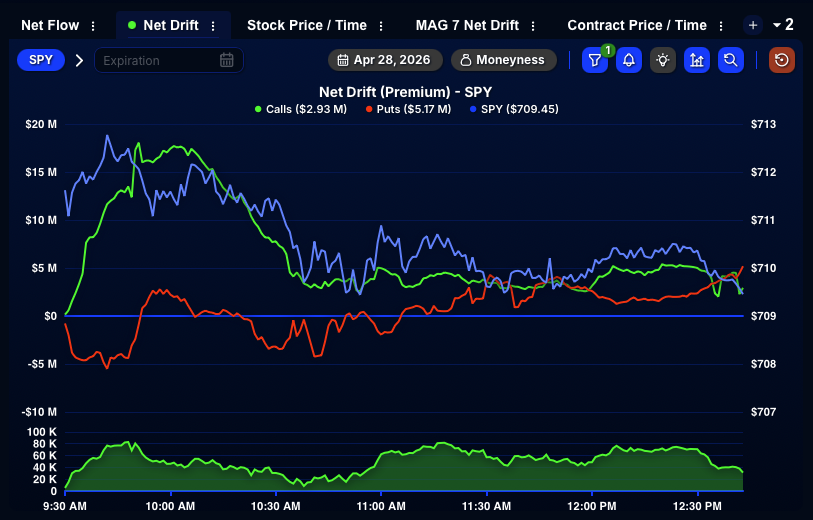
Task: Expand the layout count dropdown showing 2
Action: point(783,24)
